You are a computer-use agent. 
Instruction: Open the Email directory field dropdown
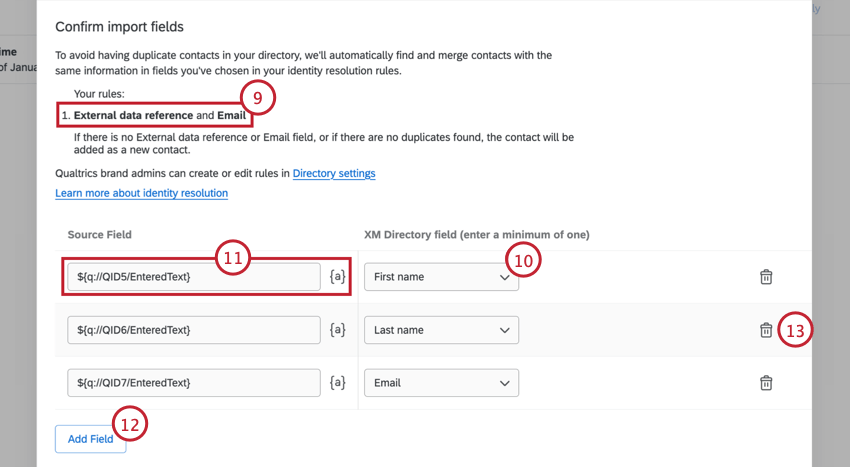point(441,383)
